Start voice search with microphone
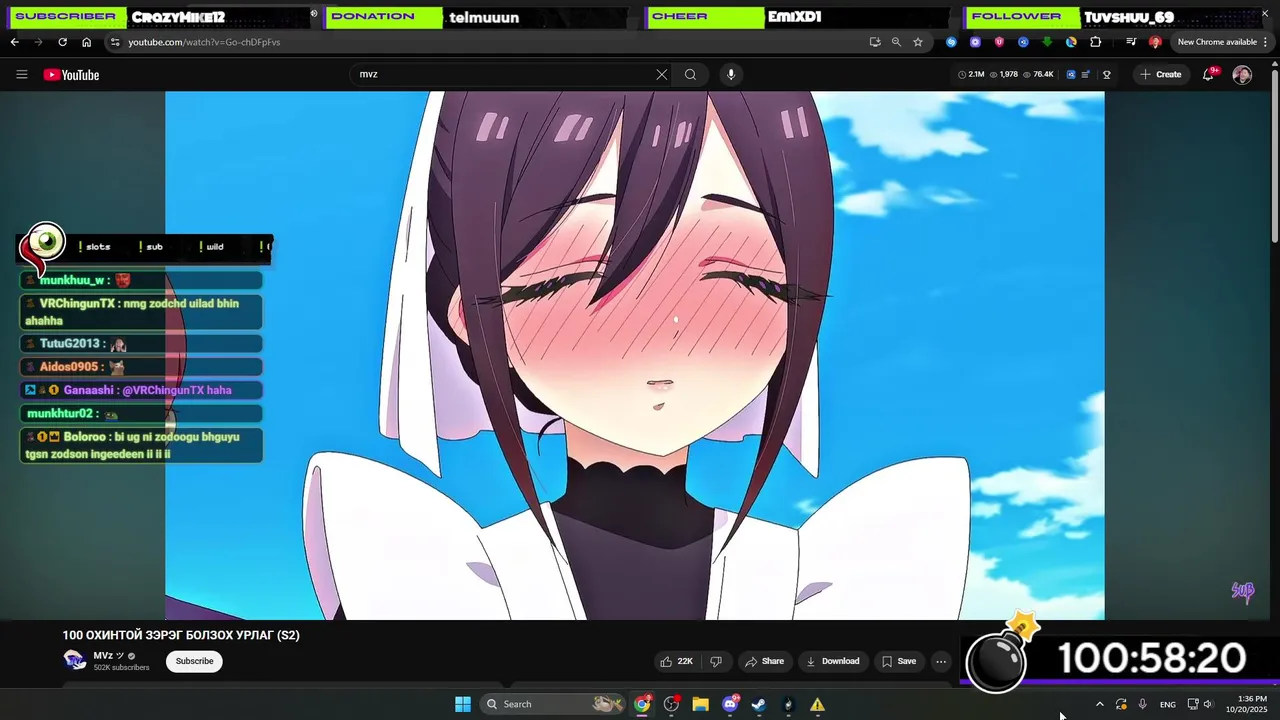The width and height of the screenshot is (1280, 720). [731, 74]
